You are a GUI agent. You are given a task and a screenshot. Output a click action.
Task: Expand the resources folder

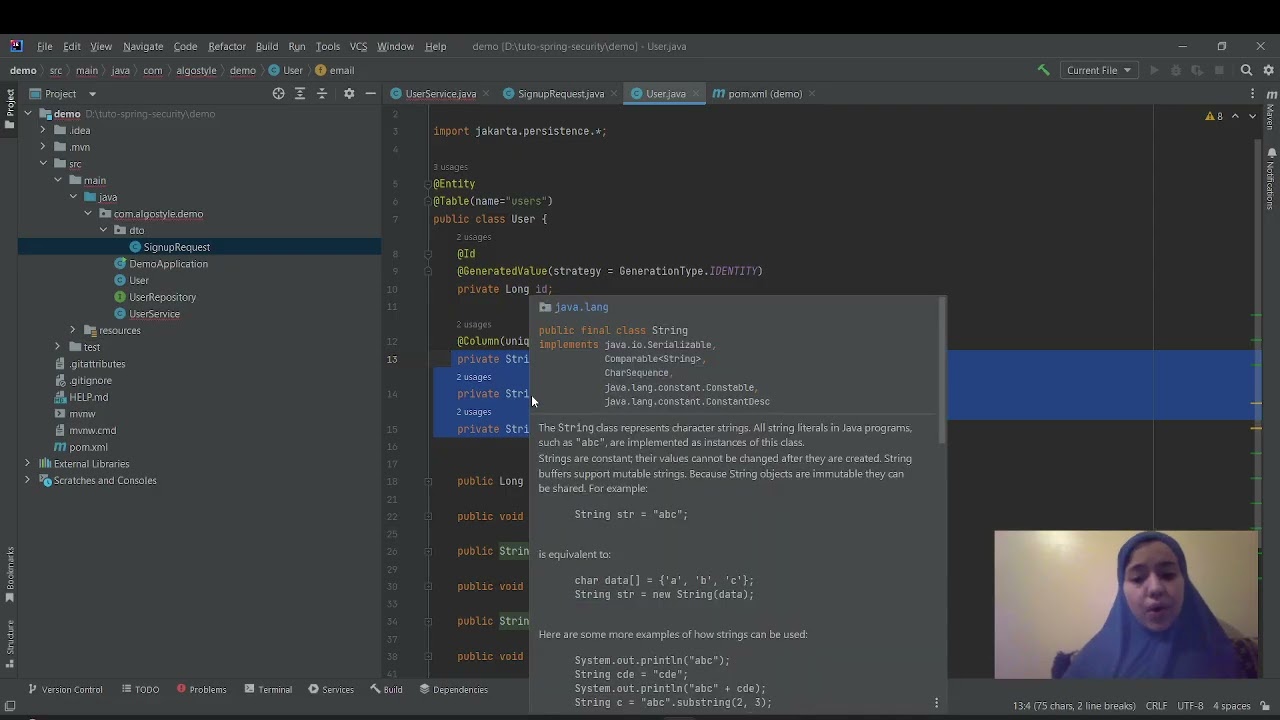point(73,330)
